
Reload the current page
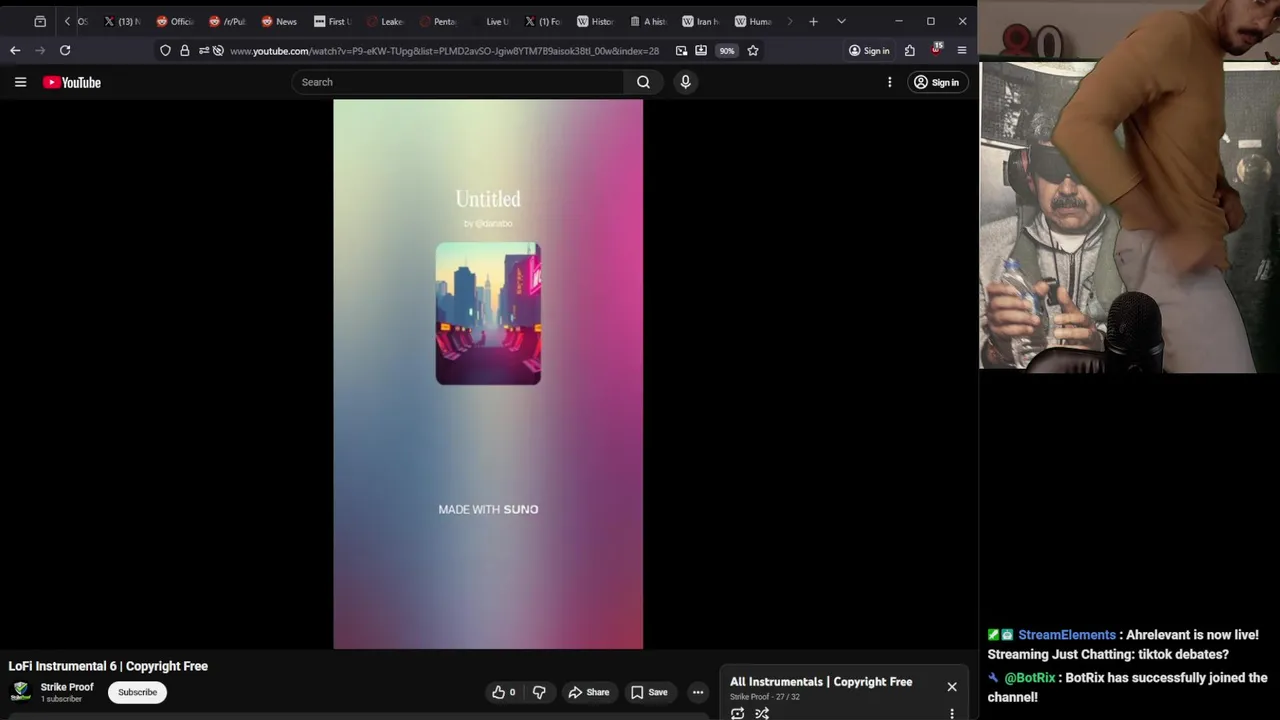[x=65, y=50]
